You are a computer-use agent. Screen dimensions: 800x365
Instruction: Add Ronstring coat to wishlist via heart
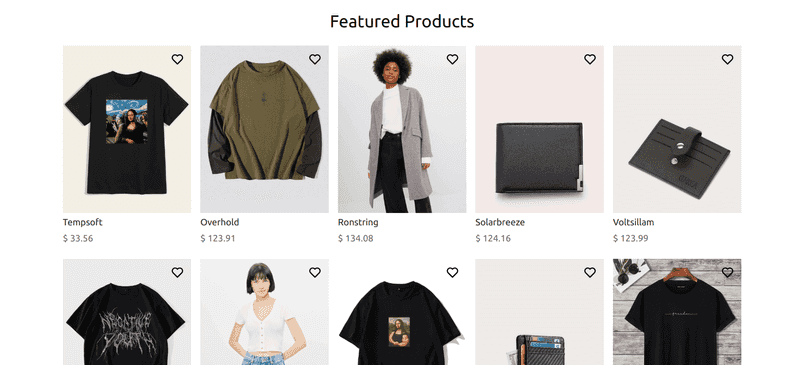pyautogui.click(x=452, y=59)
